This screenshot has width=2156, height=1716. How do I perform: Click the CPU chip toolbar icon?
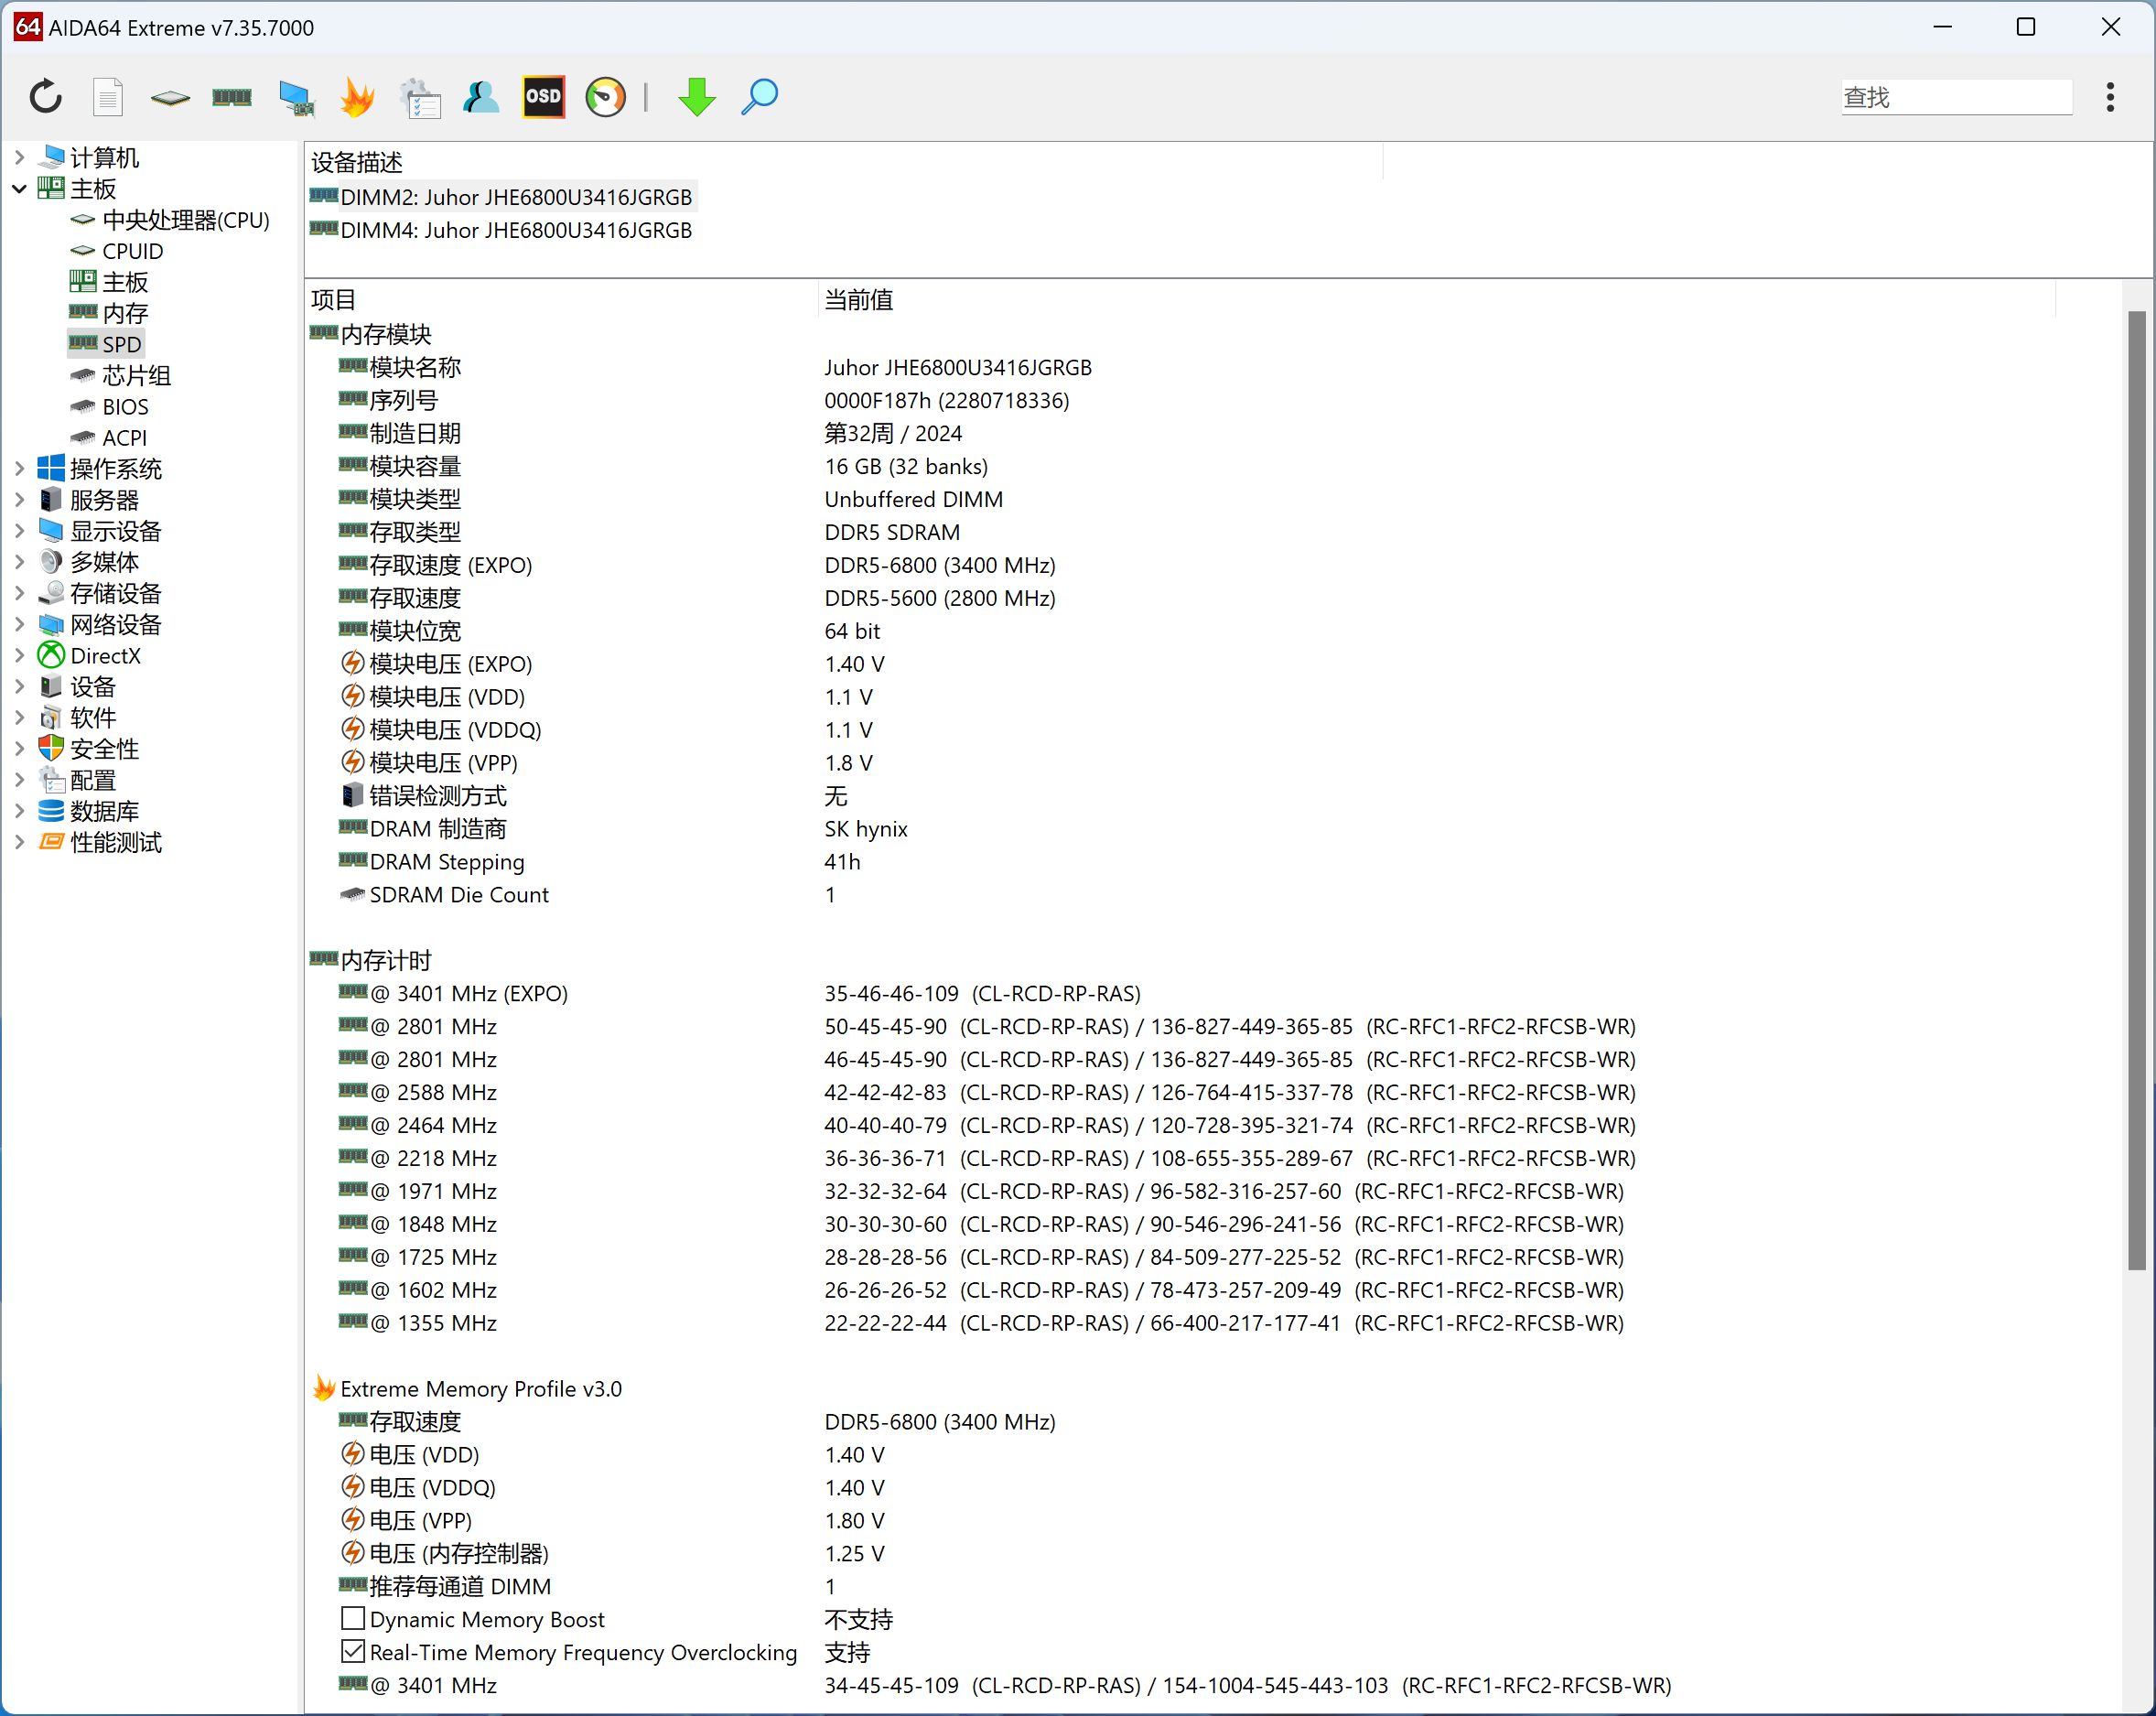click(170, 97)
